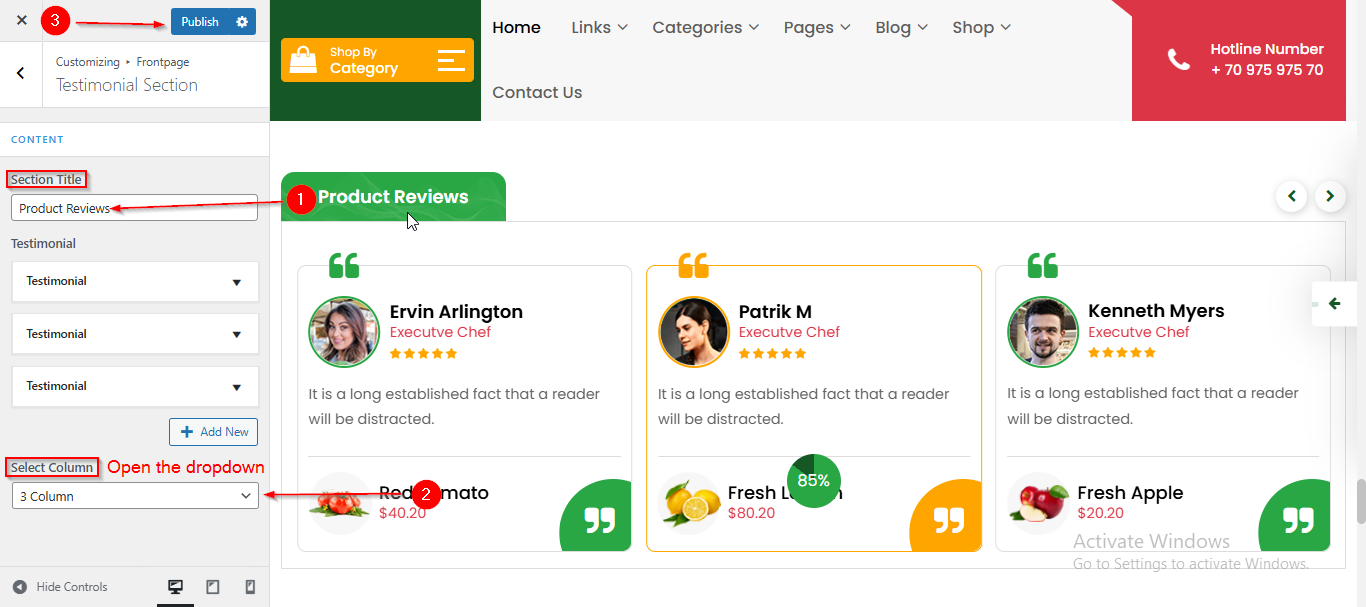The height and width of the screenshot is (607, 1366).
Task: Click the Shop By Category hamburger icon
Action: coord(451,60)
